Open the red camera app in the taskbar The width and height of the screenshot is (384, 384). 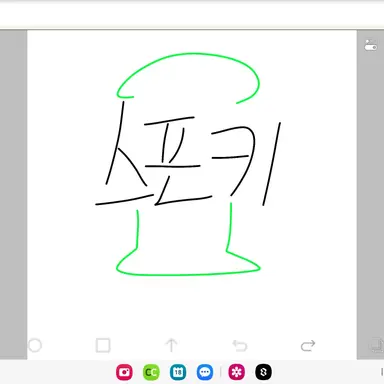124,372
